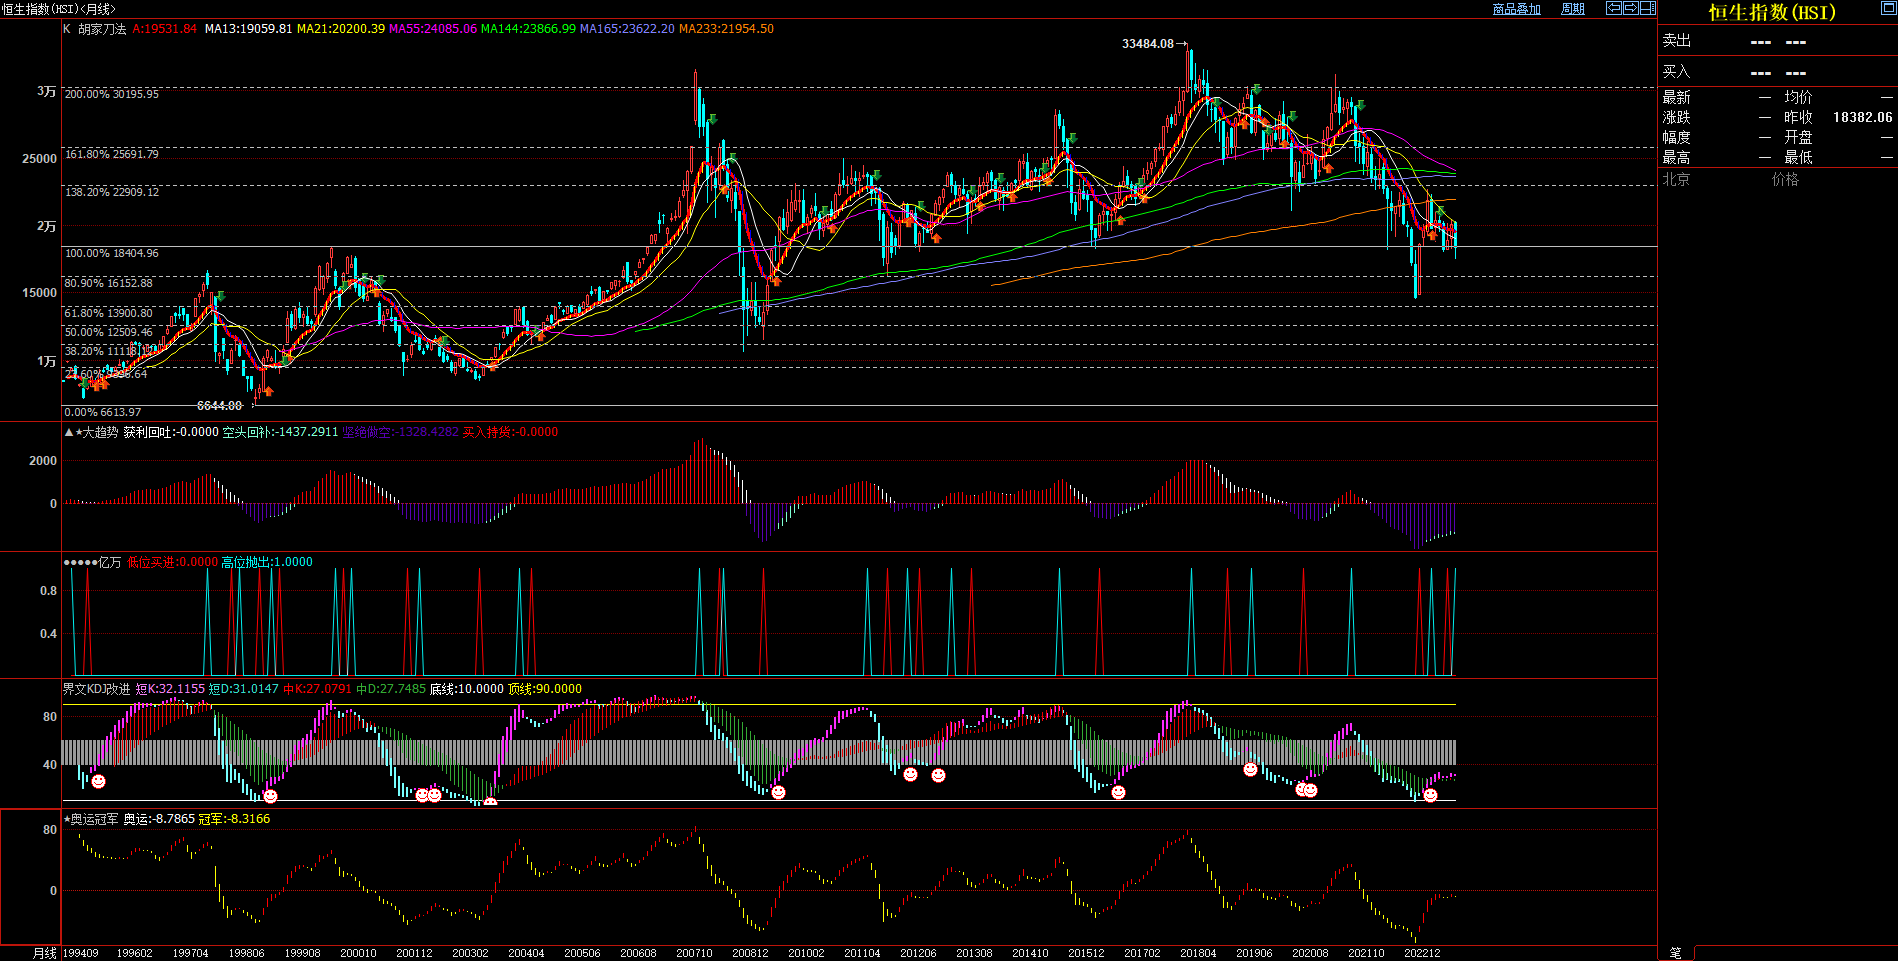Click the magenta MA55 legend value
Screen dimensions: 1898x961
tap(432, 29)
